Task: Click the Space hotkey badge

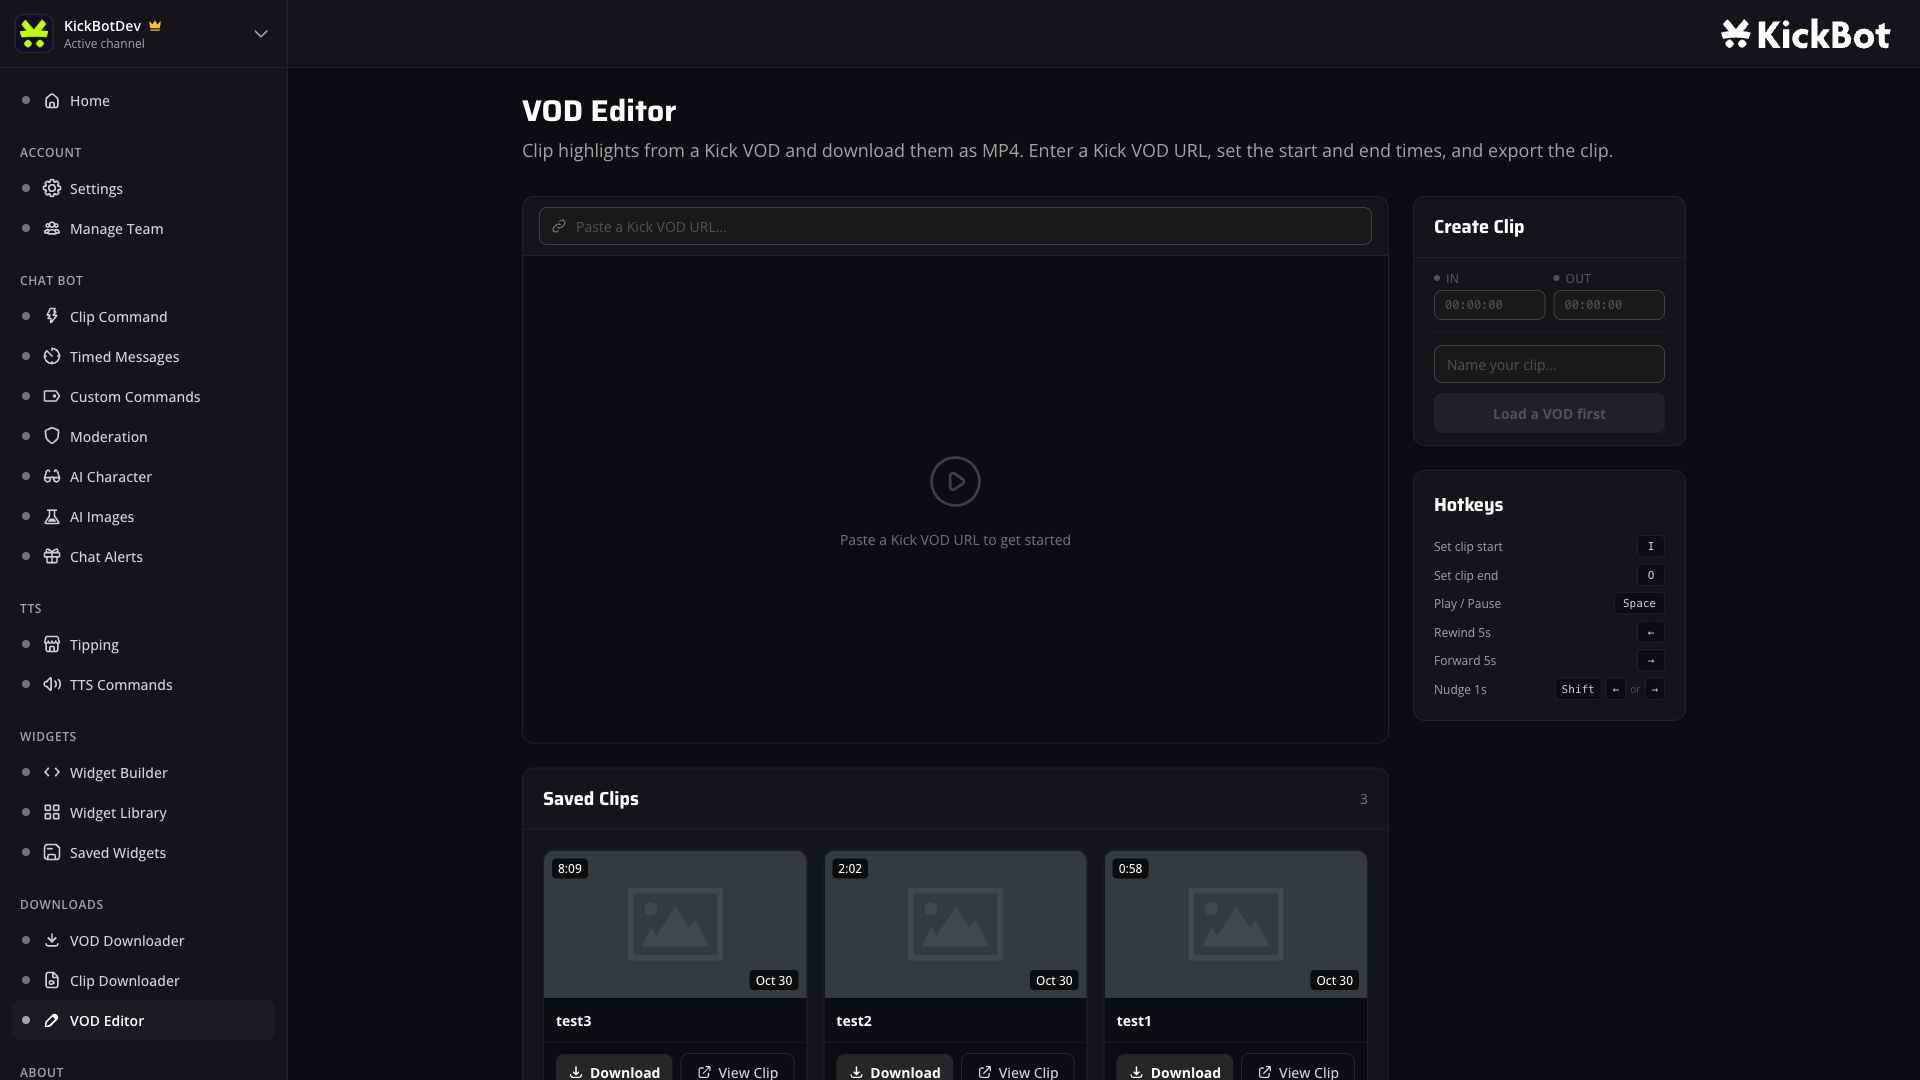Action: click(x=1639, y=603)
